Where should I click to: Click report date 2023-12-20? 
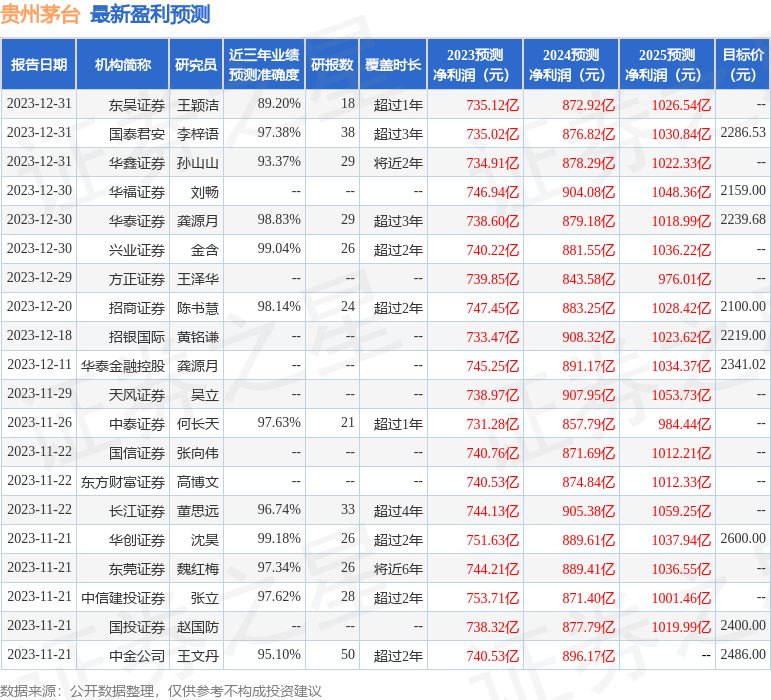(39, 306)
